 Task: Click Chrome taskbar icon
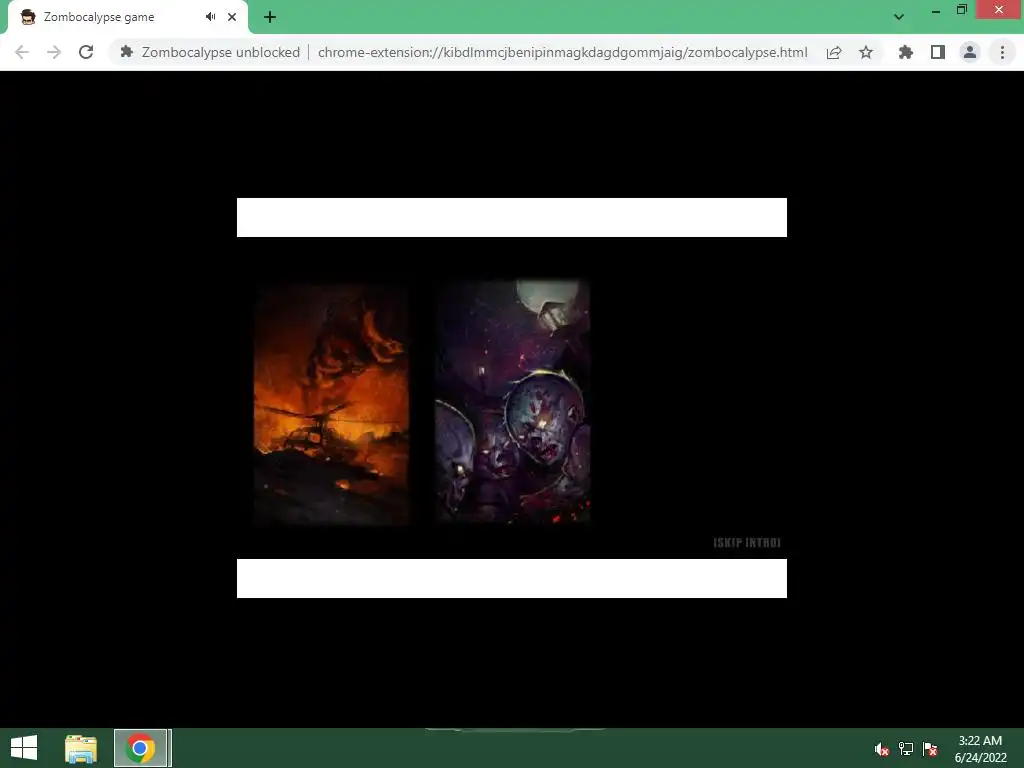[x=140, y=748]
